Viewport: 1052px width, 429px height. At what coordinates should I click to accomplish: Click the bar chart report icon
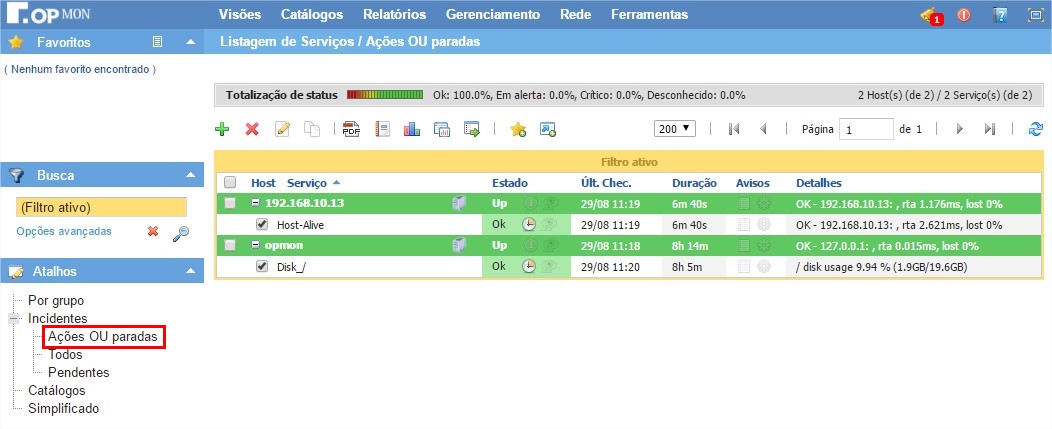click(411, 129)
